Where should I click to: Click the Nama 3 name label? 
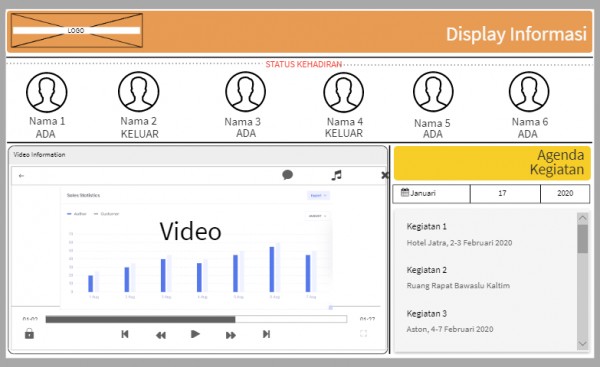(x=243, y=122)
